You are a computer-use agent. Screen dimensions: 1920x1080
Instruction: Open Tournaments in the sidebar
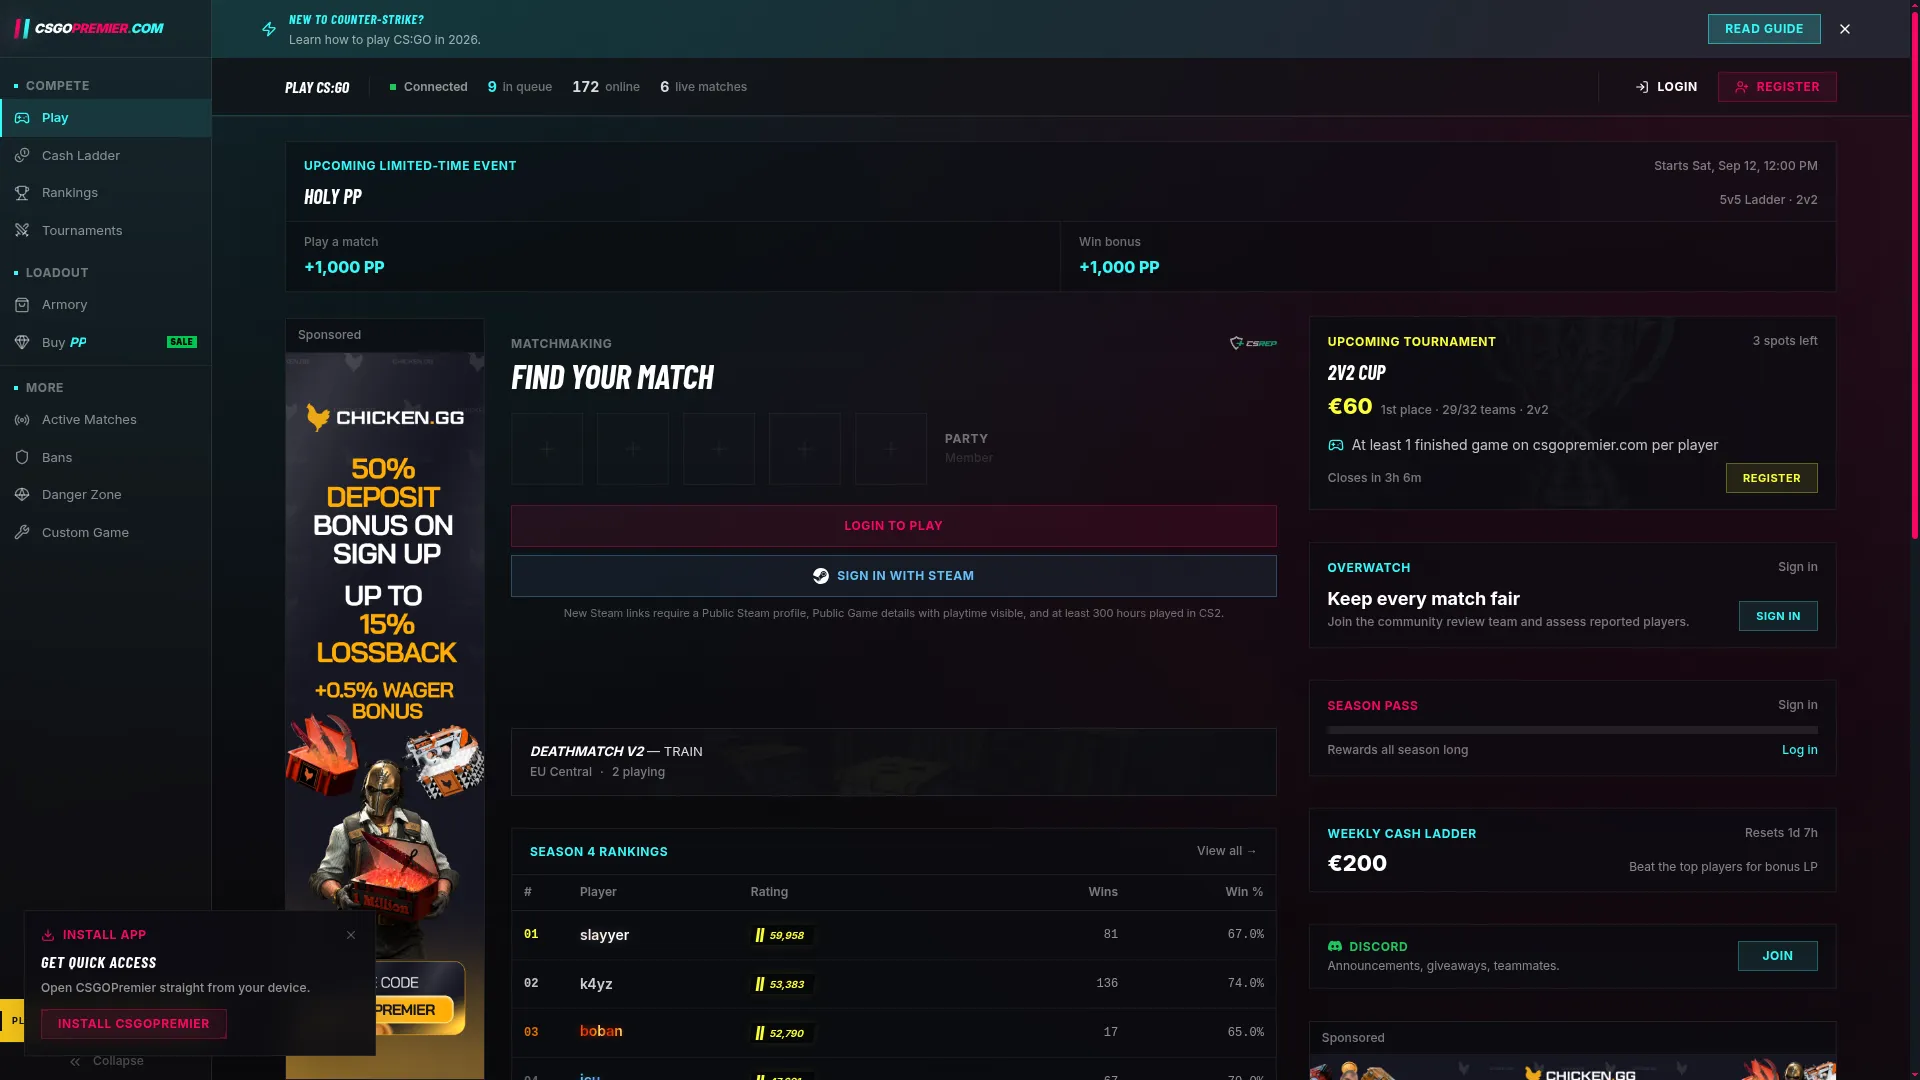(105, 230)
